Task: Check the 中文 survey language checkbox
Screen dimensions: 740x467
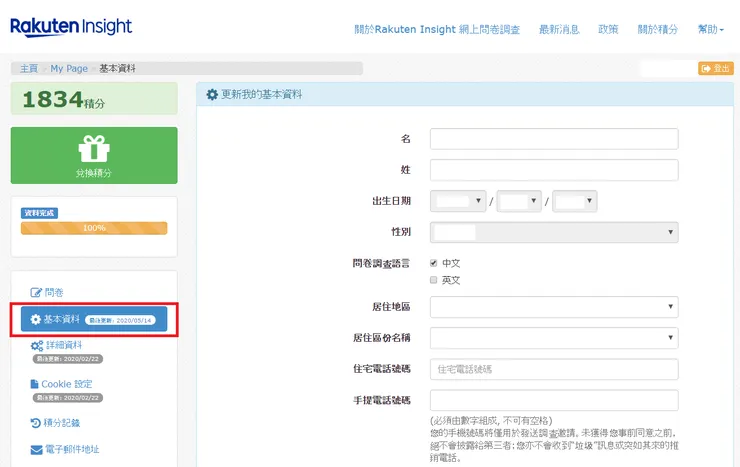Action: click(x=433, y=263)
